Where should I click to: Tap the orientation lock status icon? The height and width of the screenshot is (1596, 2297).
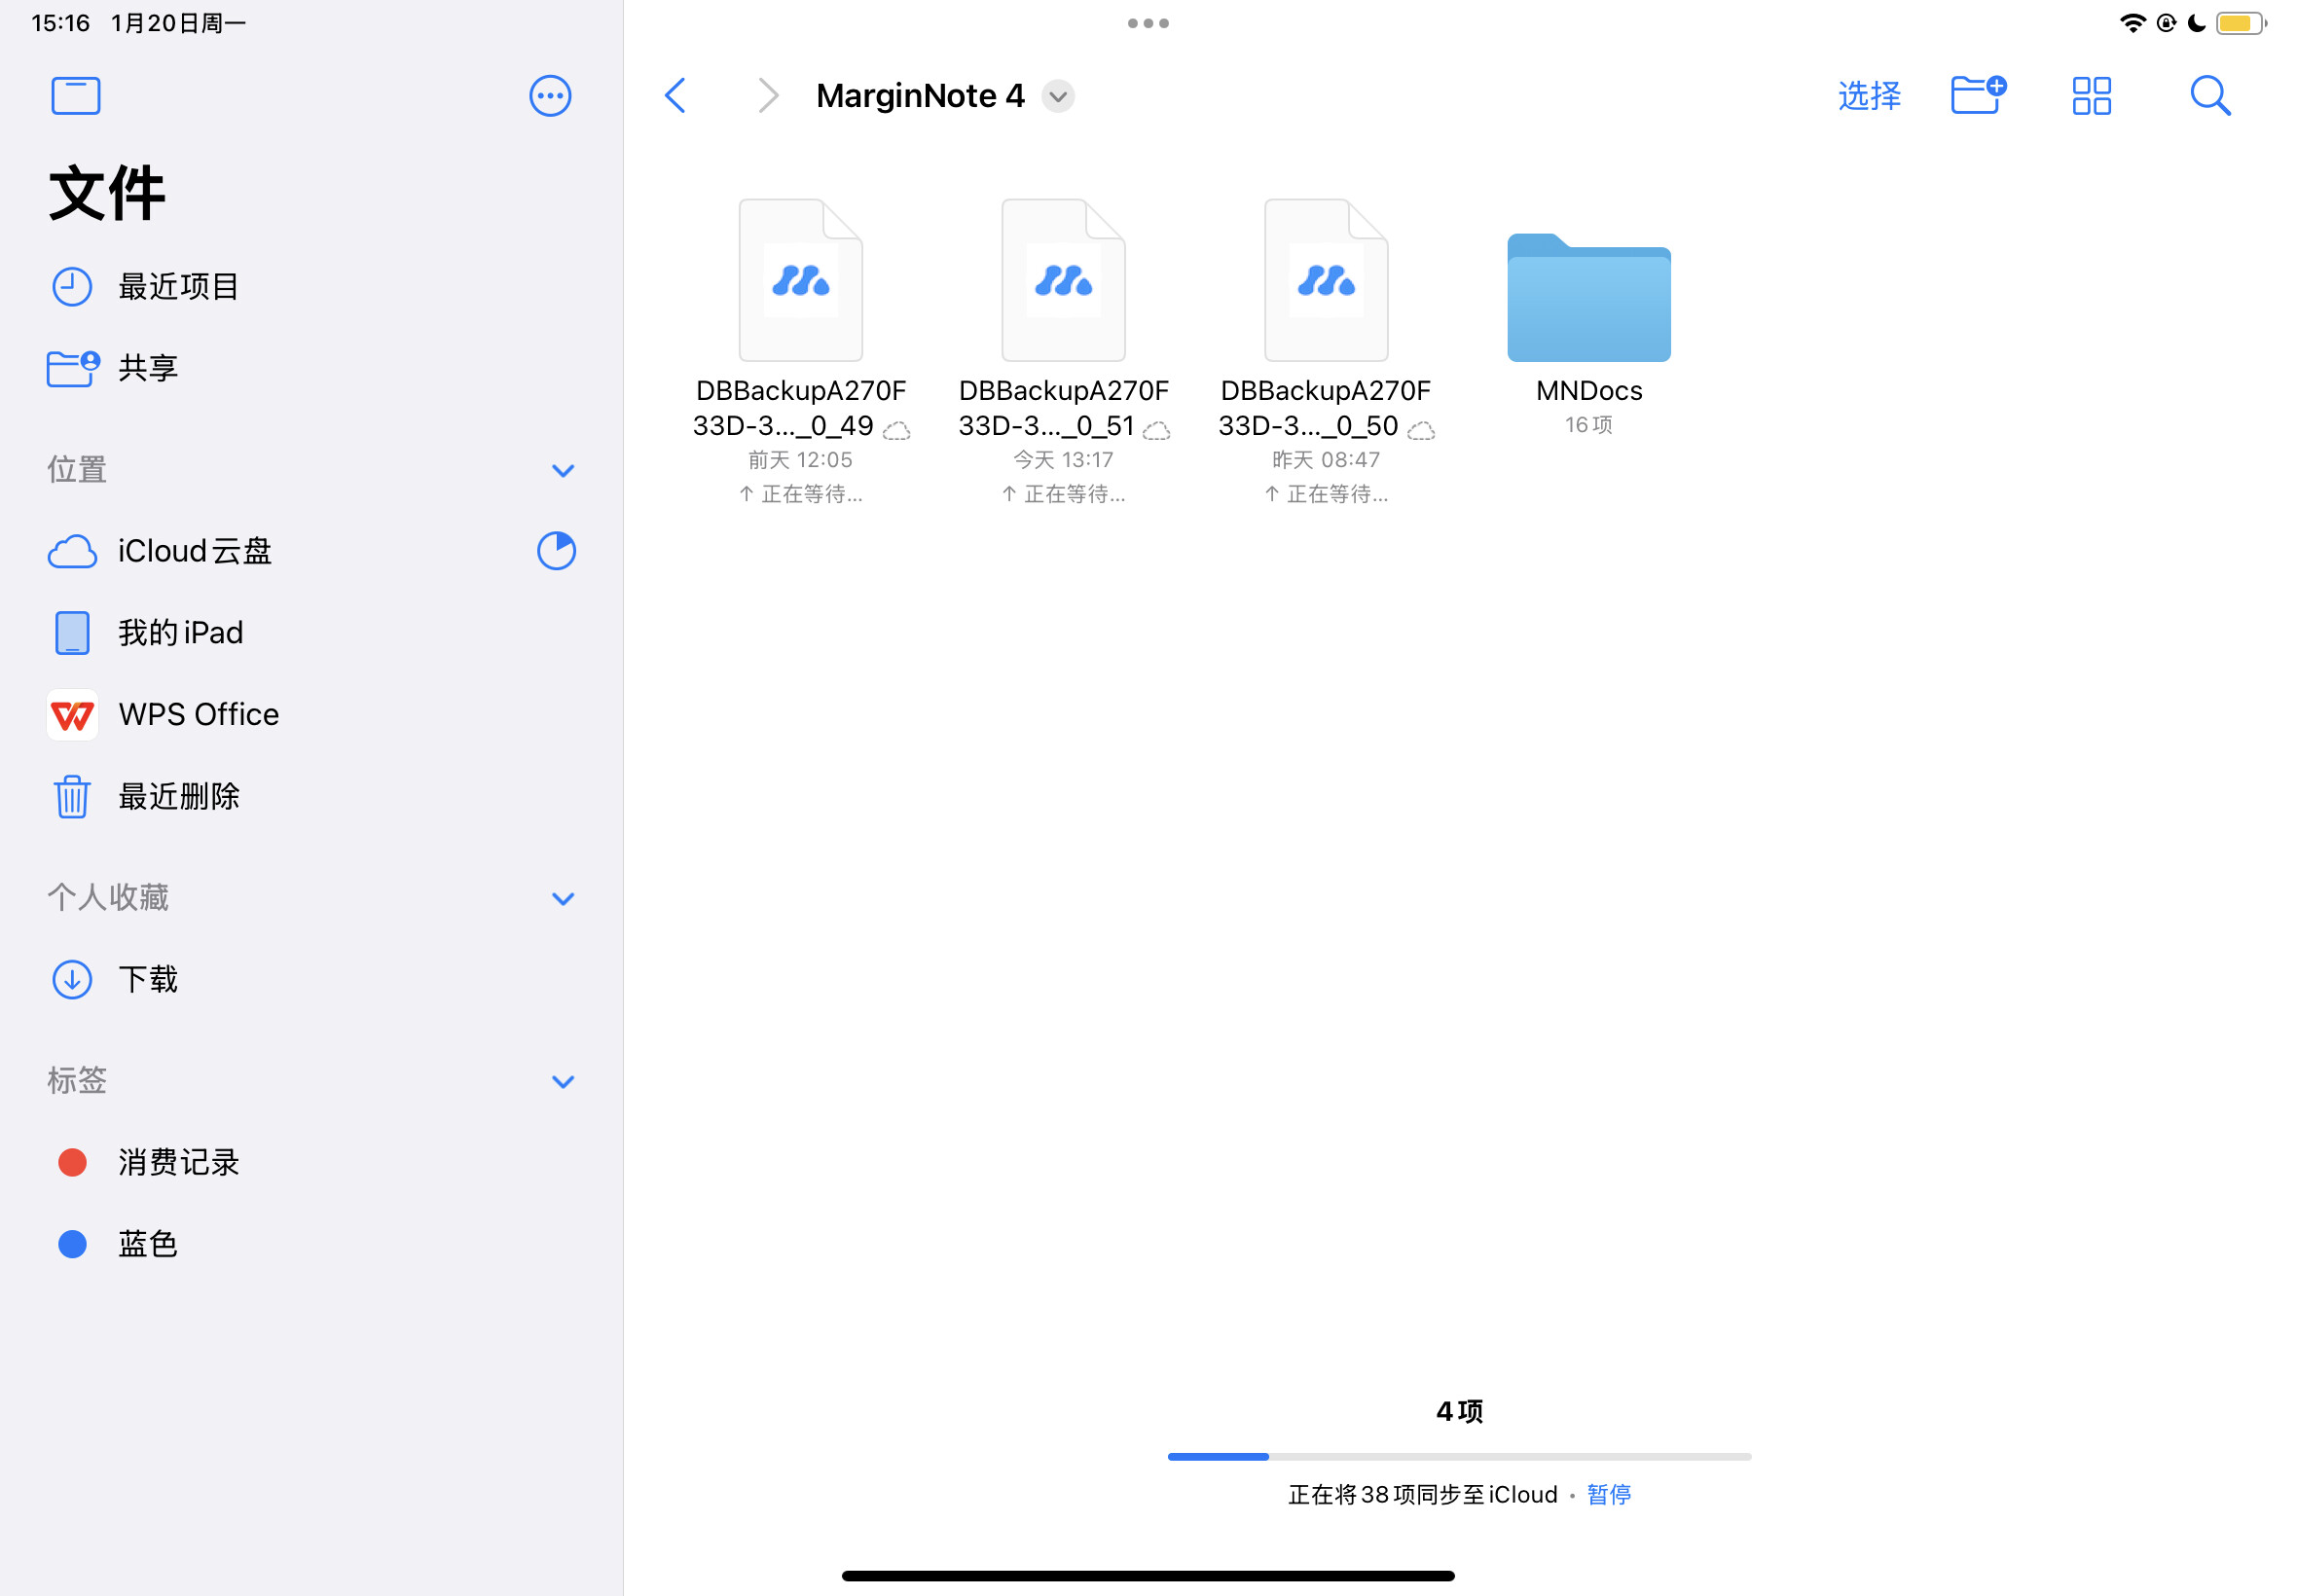[2166, 23]
